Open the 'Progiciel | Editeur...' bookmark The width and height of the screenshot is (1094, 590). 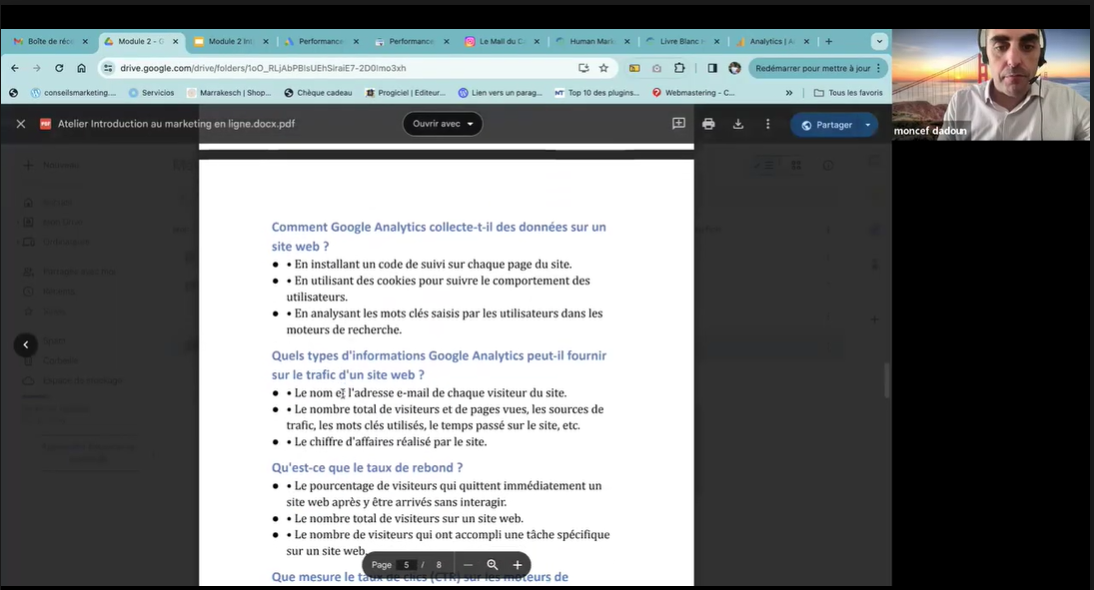click(405, 93)
